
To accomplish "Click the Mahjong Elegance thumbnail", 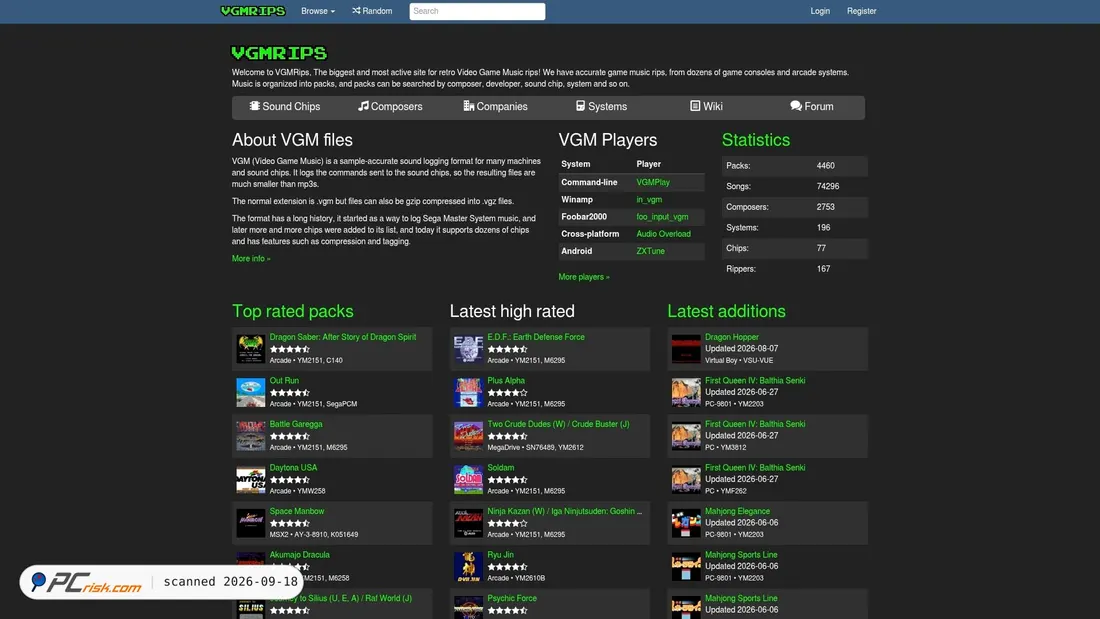I will pyautogui.click(x=685, y=523).
